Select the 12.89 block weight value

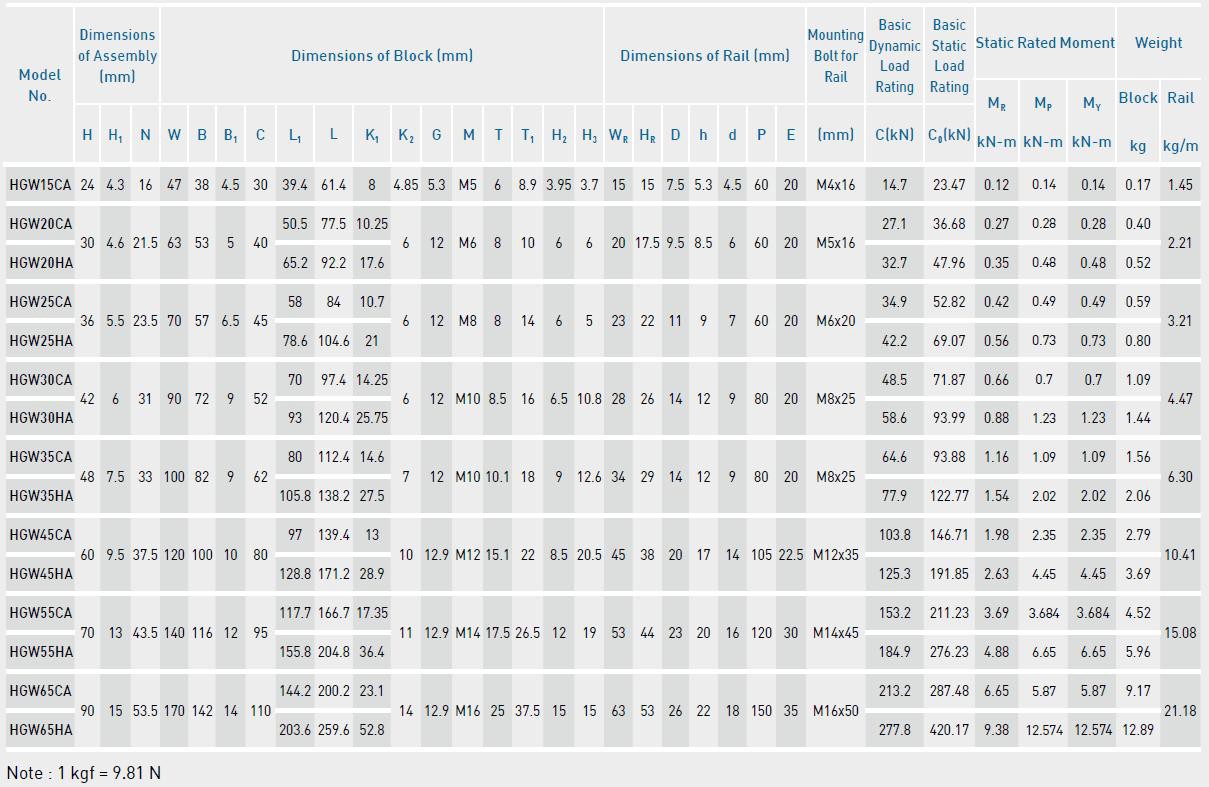click(1138, 730)
